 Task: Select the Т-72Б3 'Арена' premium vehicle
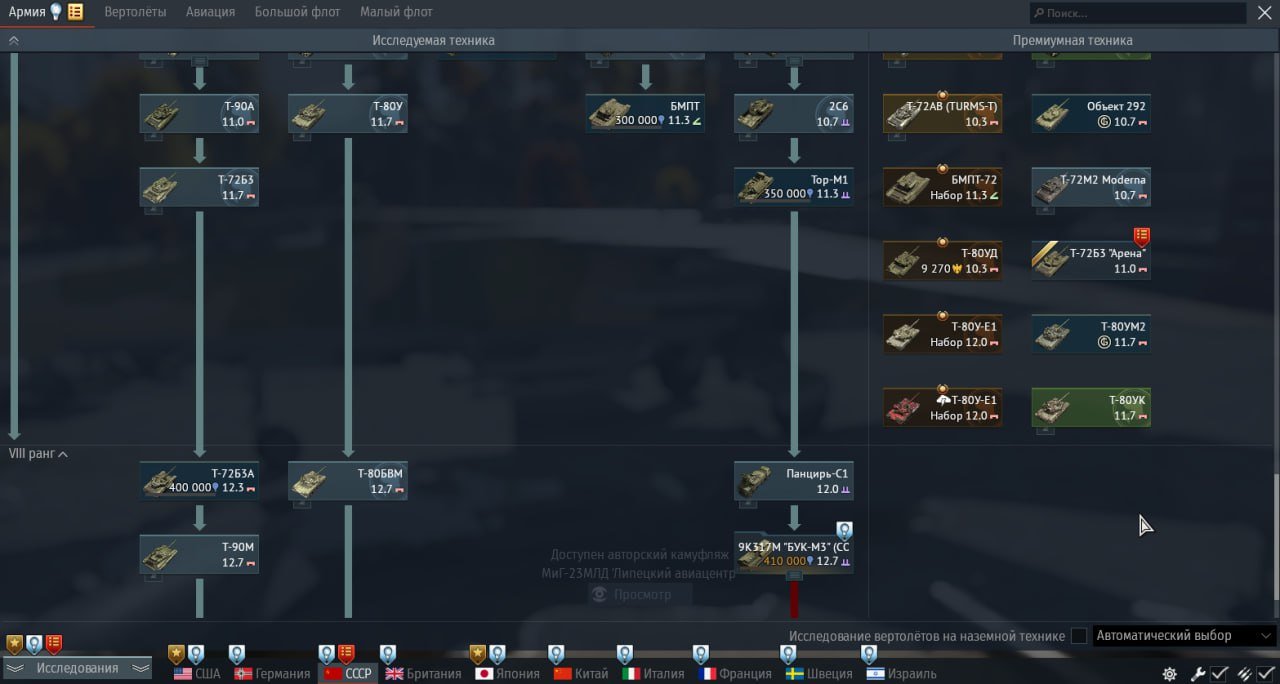pyautogui.click(x=1090, y=260)
